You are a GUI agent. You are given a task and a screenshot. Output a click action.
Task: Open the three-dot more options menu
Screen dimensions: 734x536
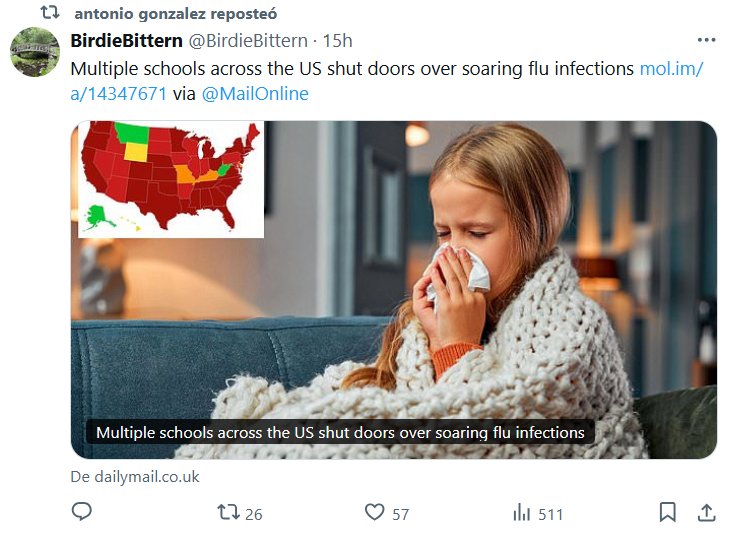pos(706,41)
